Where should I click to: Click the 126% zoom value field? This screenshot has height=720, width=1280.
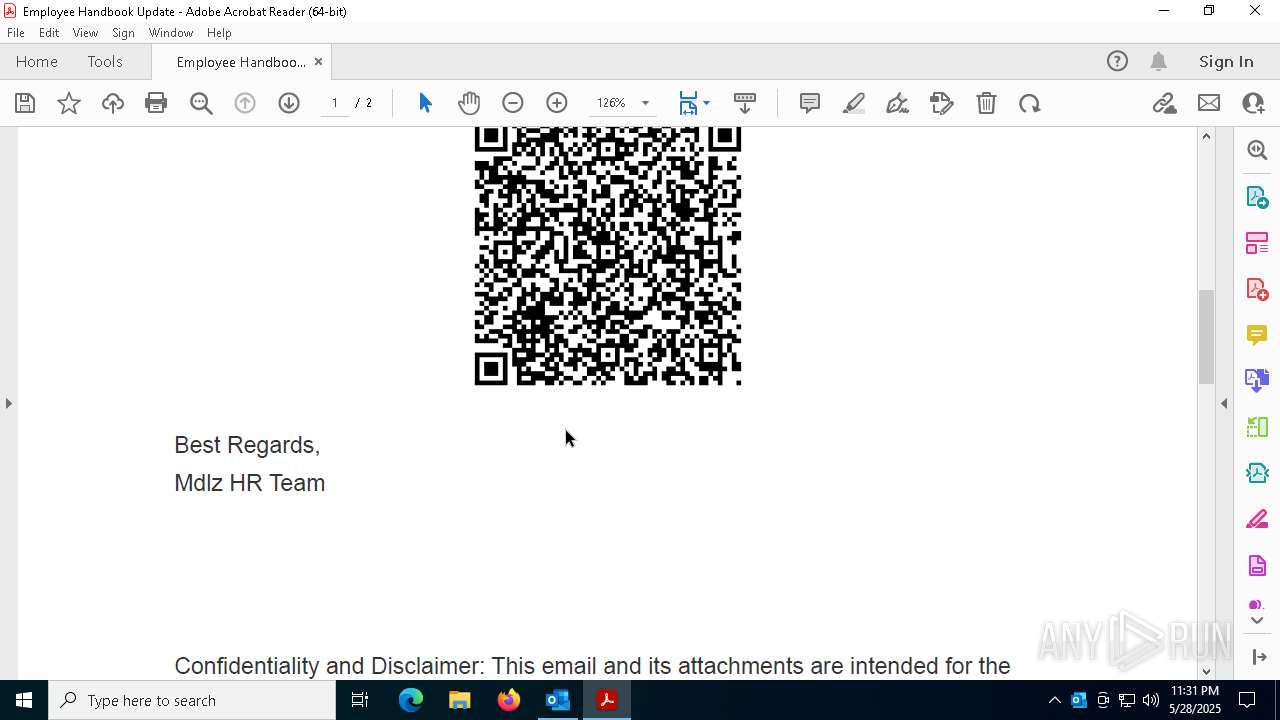tap(611, 103)
